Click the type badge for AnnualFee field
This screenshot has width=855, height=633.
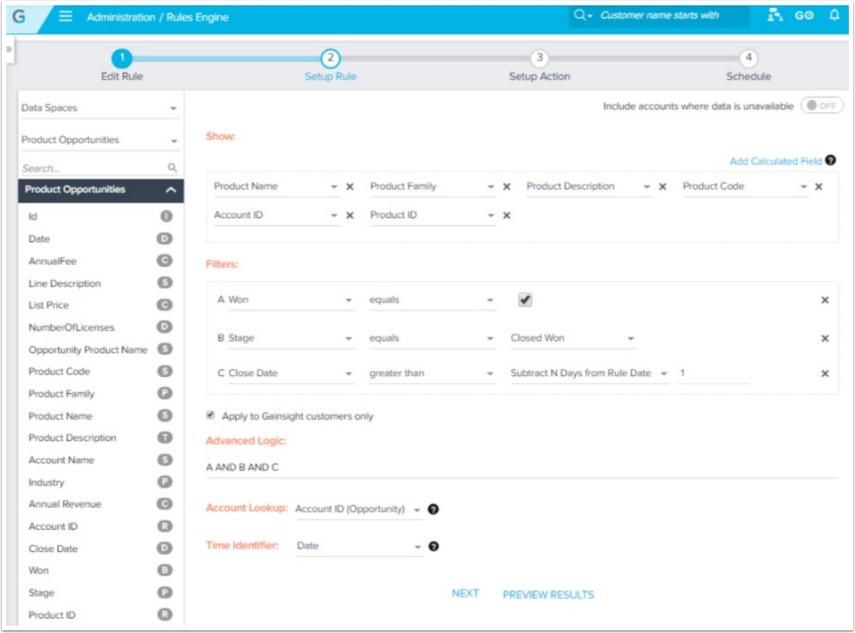(165, 261)
